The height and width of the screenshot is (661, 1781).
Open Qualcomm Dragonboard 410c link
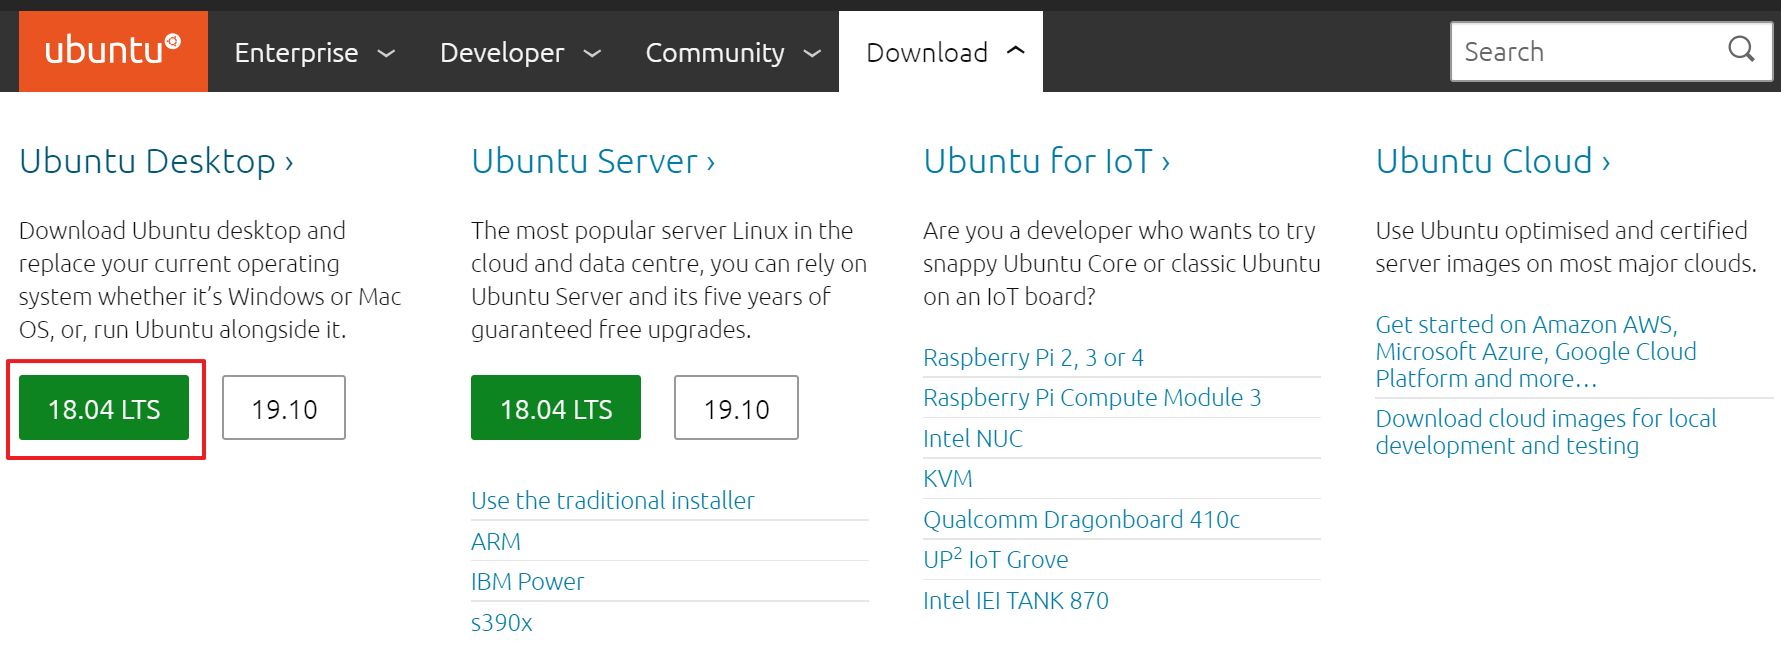[1081, 519]
